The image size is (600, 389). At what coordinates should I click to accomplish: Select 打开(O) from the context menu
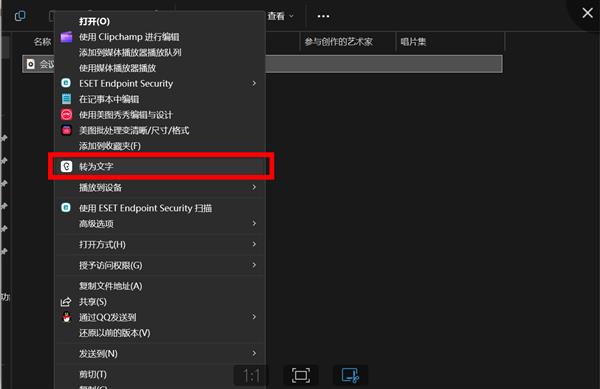pyautogui.click(x=94, y=21)
